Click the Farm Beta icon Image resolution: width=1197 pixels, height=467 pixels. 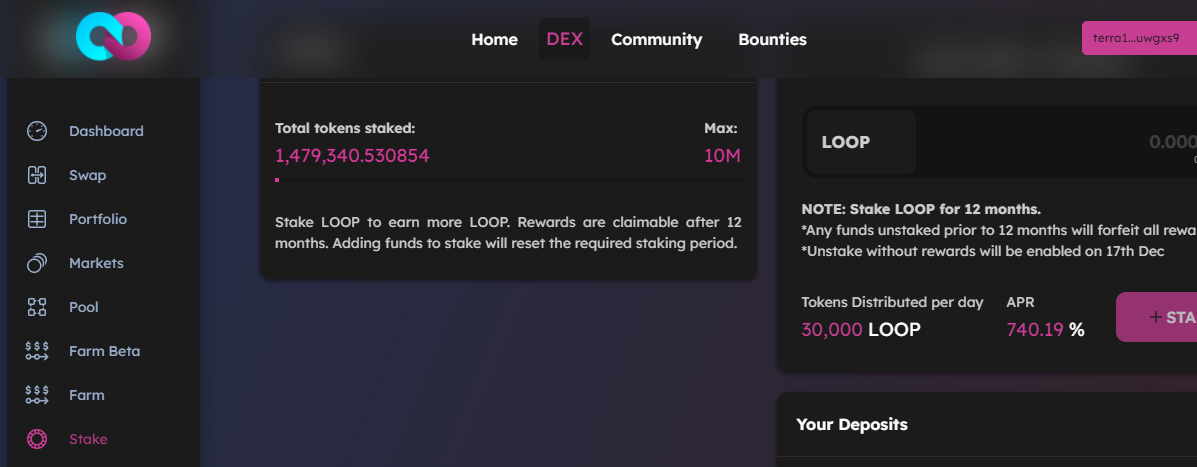click(x=37, y=351)
